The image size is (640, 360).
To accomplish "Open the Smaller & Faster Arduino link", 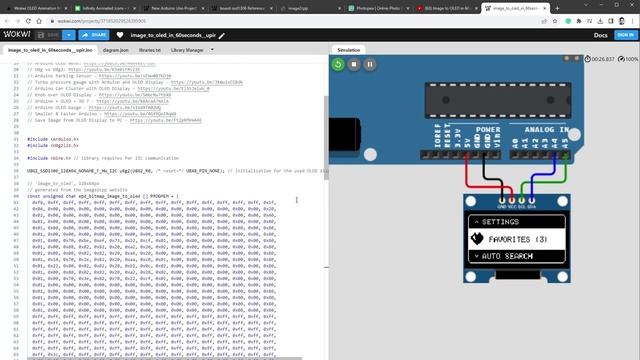I will [x=140, y=114].
